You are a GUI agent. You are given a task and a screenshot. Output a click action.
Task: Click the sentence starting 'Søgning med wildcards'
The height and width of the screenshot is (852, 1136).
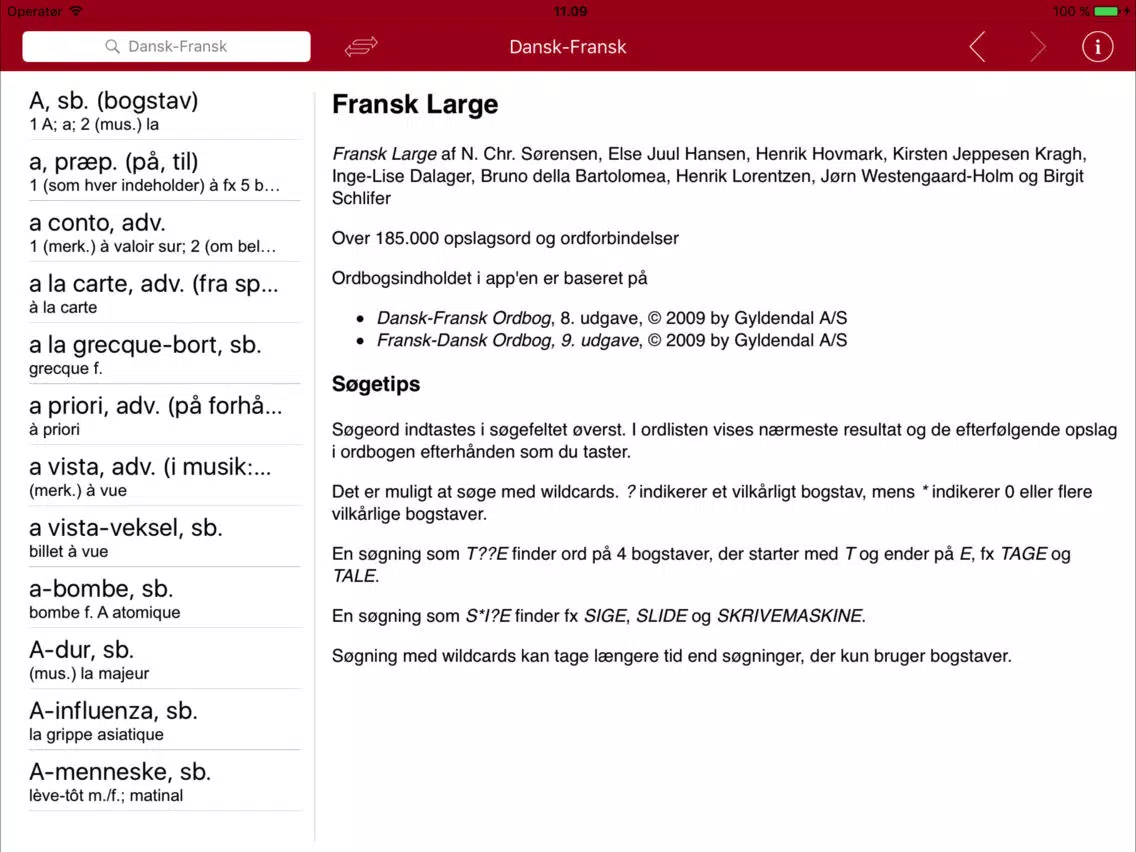[x=672, y=656]
